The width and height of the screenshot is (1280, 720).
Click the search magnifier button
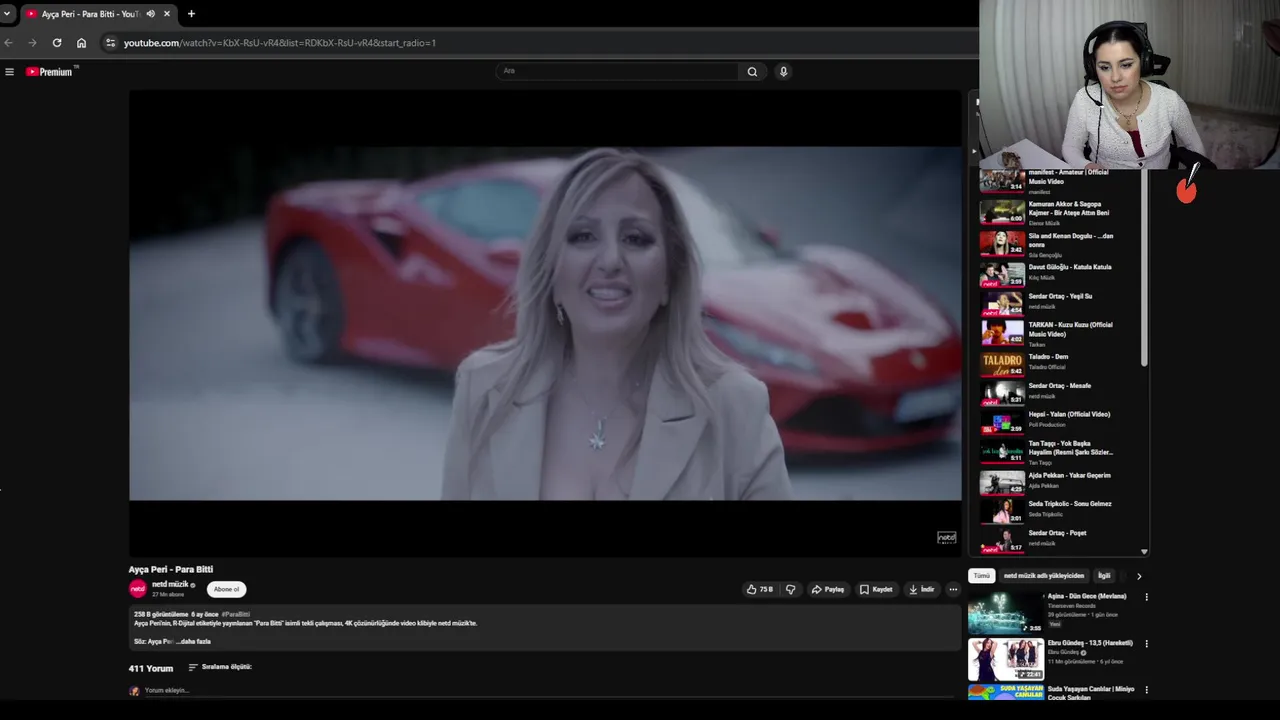click(x=752, y=71)
